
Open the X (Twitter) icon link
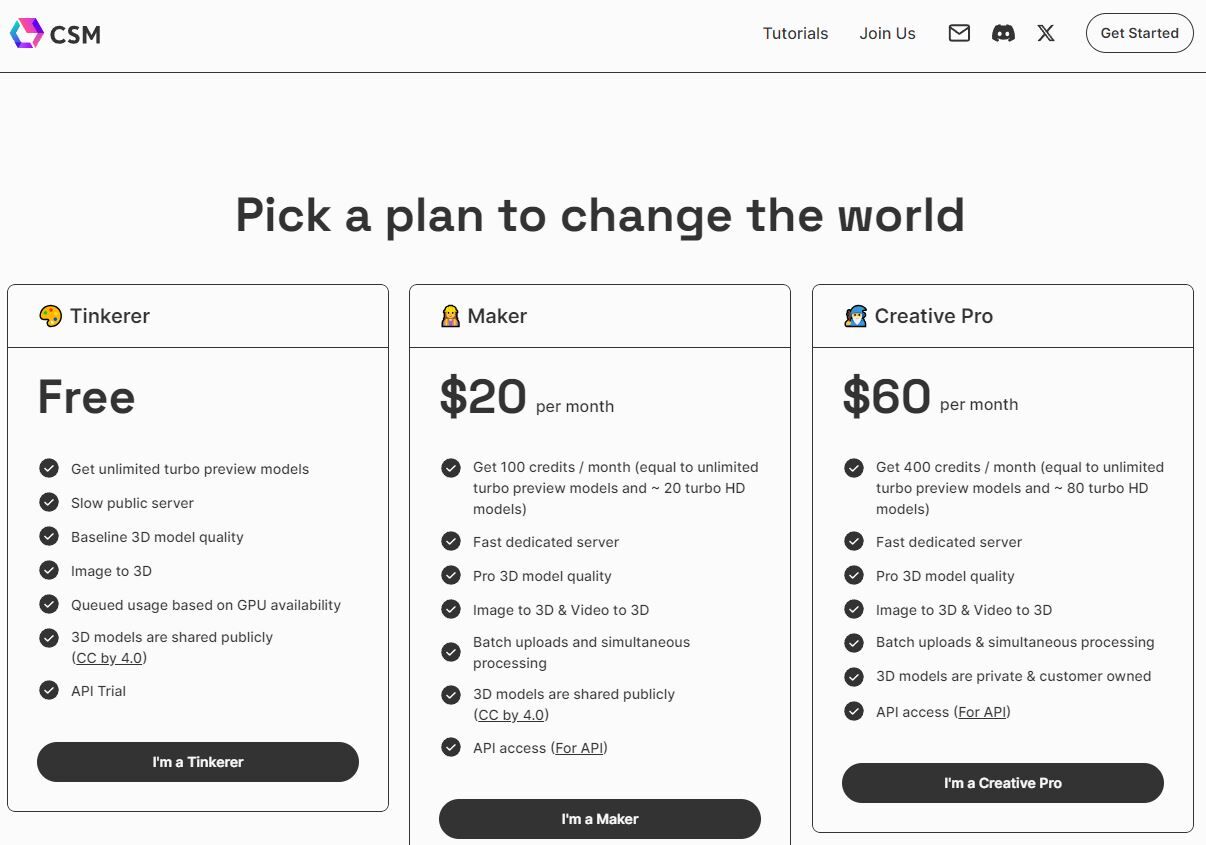[x=1046, y=33]
